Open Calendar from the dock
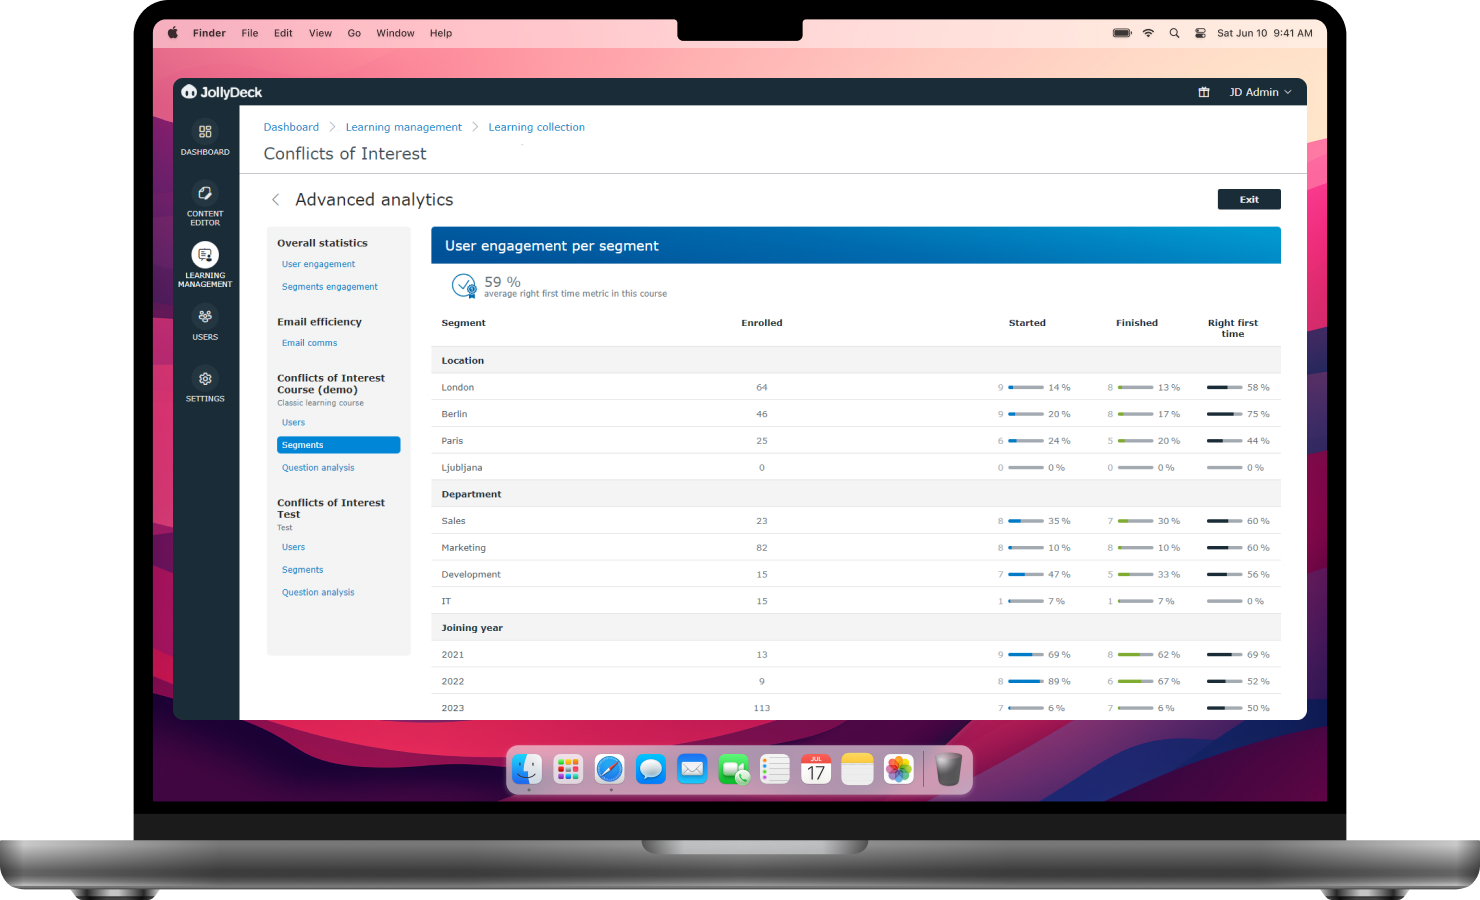 pyautogui.click(x=816, y=769)
